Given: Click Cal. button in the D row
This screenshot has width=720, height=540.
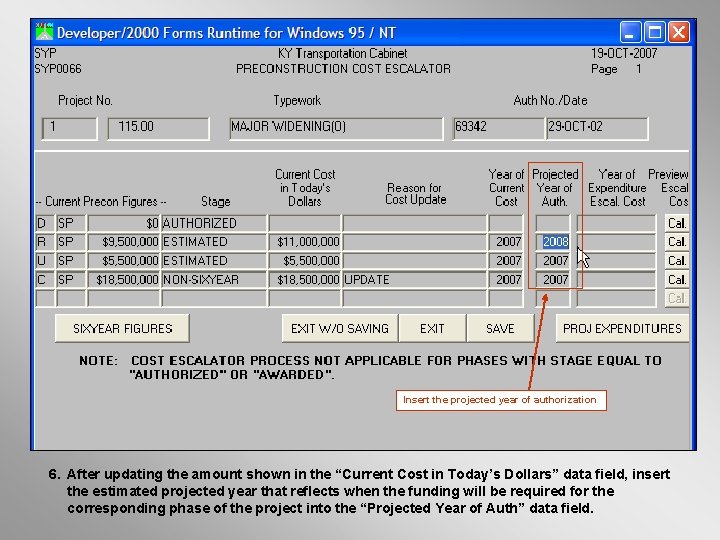Looking at the screenshot, I should [677, 223].
